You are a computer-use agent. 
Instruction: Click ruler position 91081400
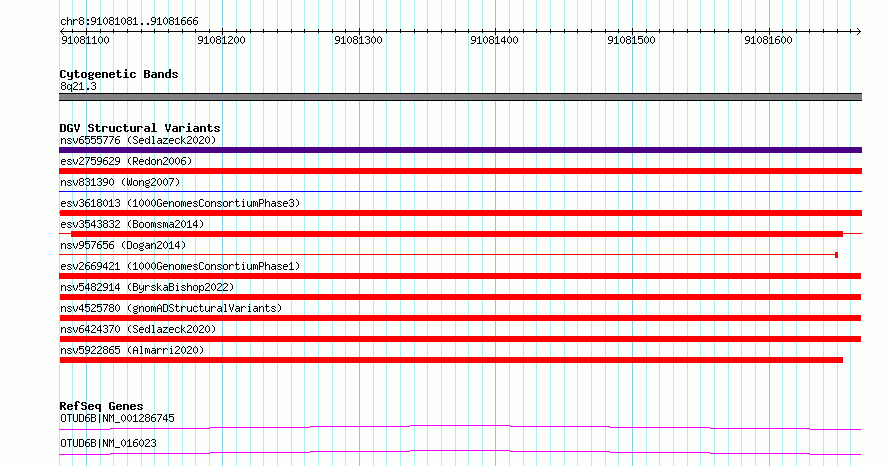point(494,40)
